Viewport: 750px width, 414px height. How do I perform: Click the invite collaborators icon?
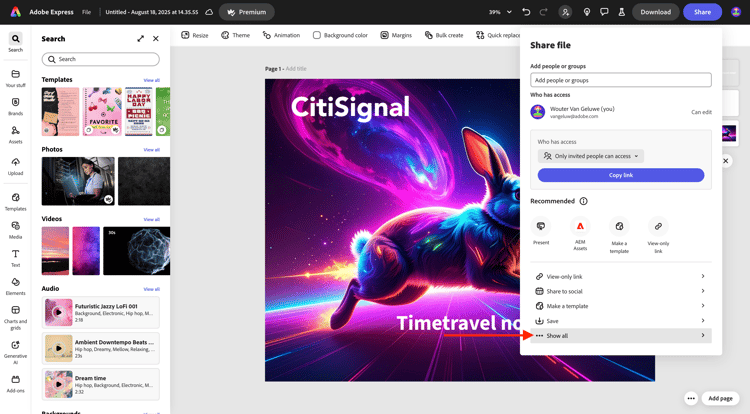pos(565,12)
